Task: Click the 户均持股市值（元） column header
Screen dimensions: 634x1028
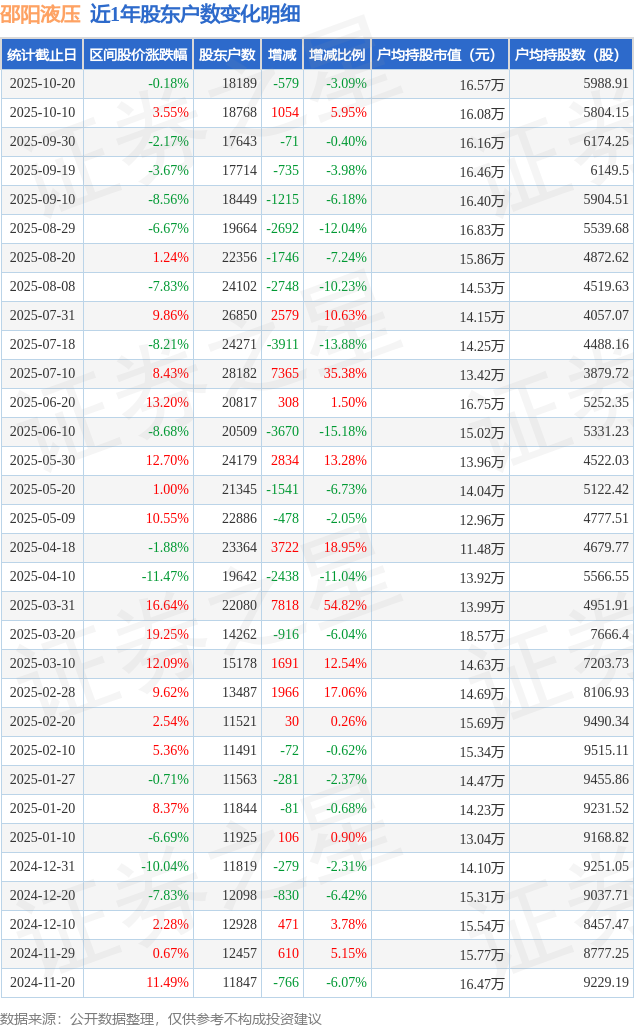Action: click(439, 55)
